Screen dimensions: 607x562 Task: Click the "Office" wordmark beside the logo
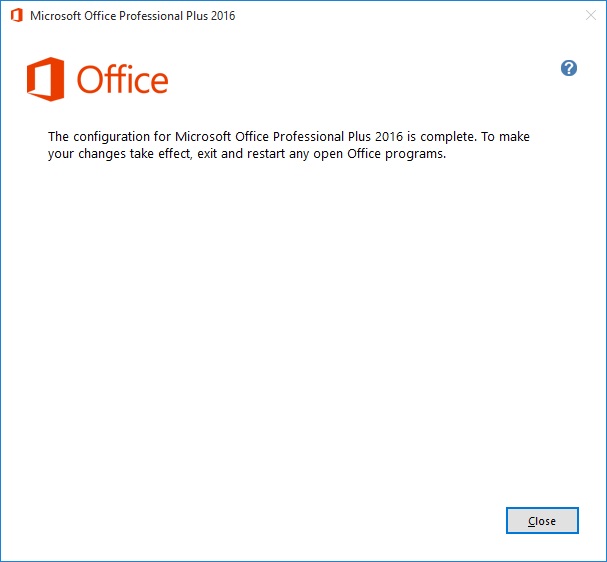pyautogui.click(x=122, y=80)
